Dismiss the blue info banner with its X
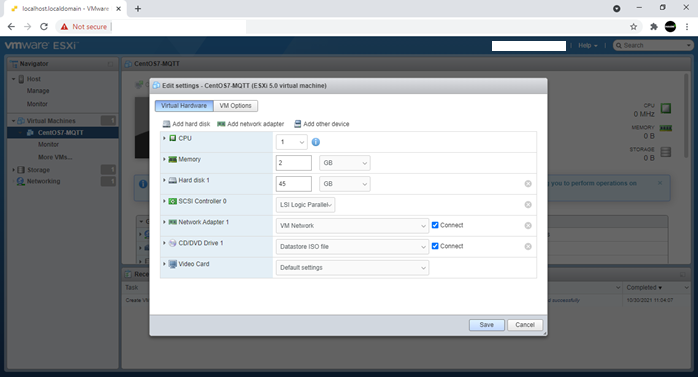The width and height of the screenshot is (698, 377). point(660,183)
